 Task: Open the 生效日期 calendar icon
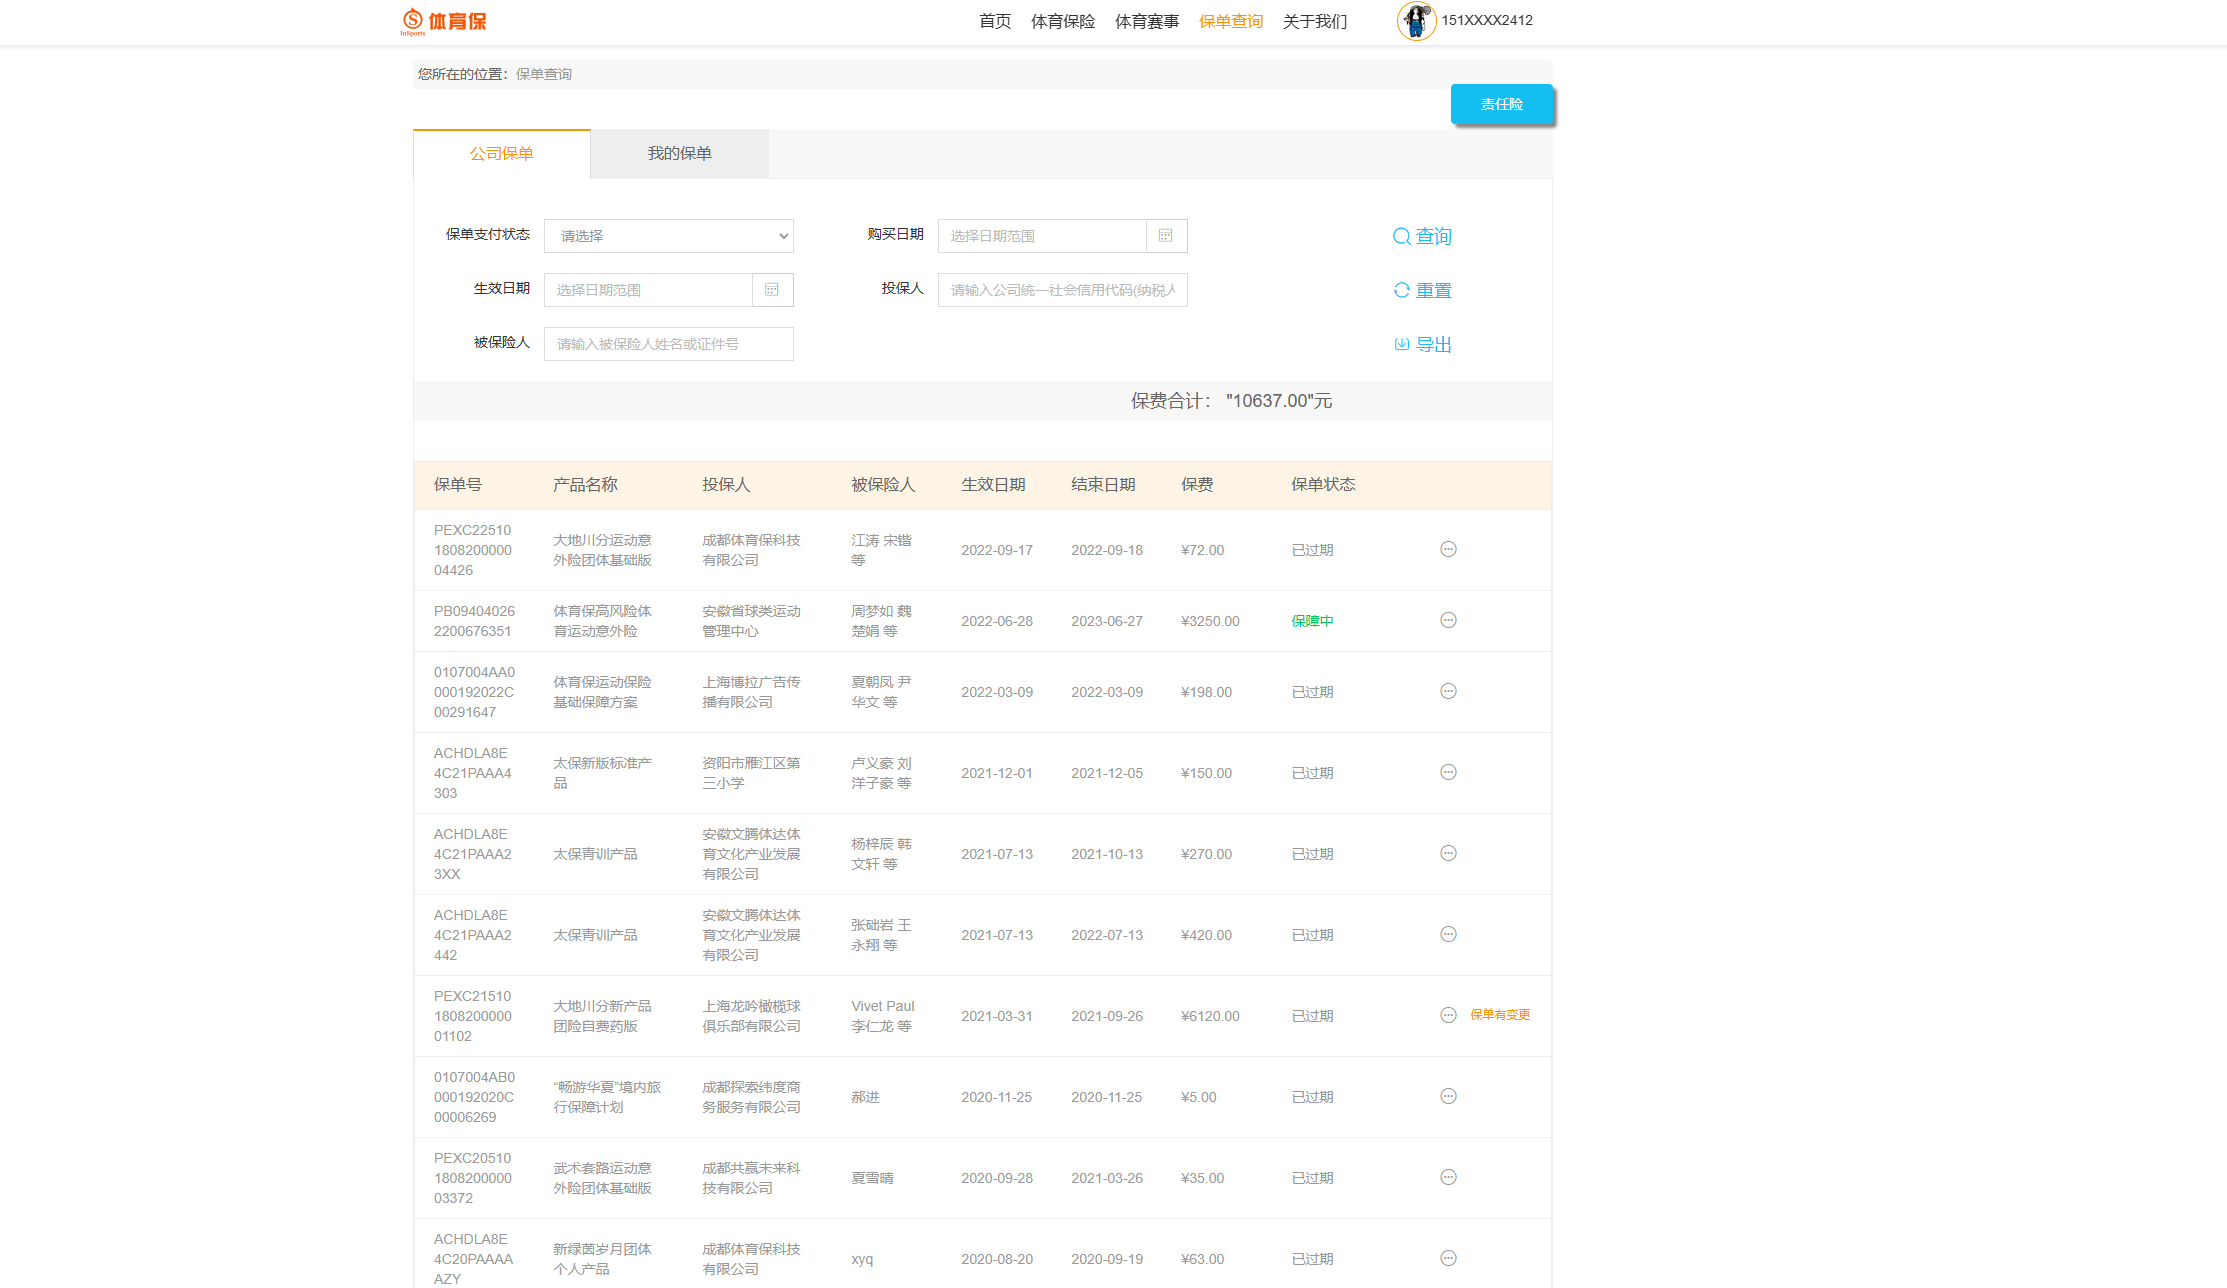click(x=772, y=290)
